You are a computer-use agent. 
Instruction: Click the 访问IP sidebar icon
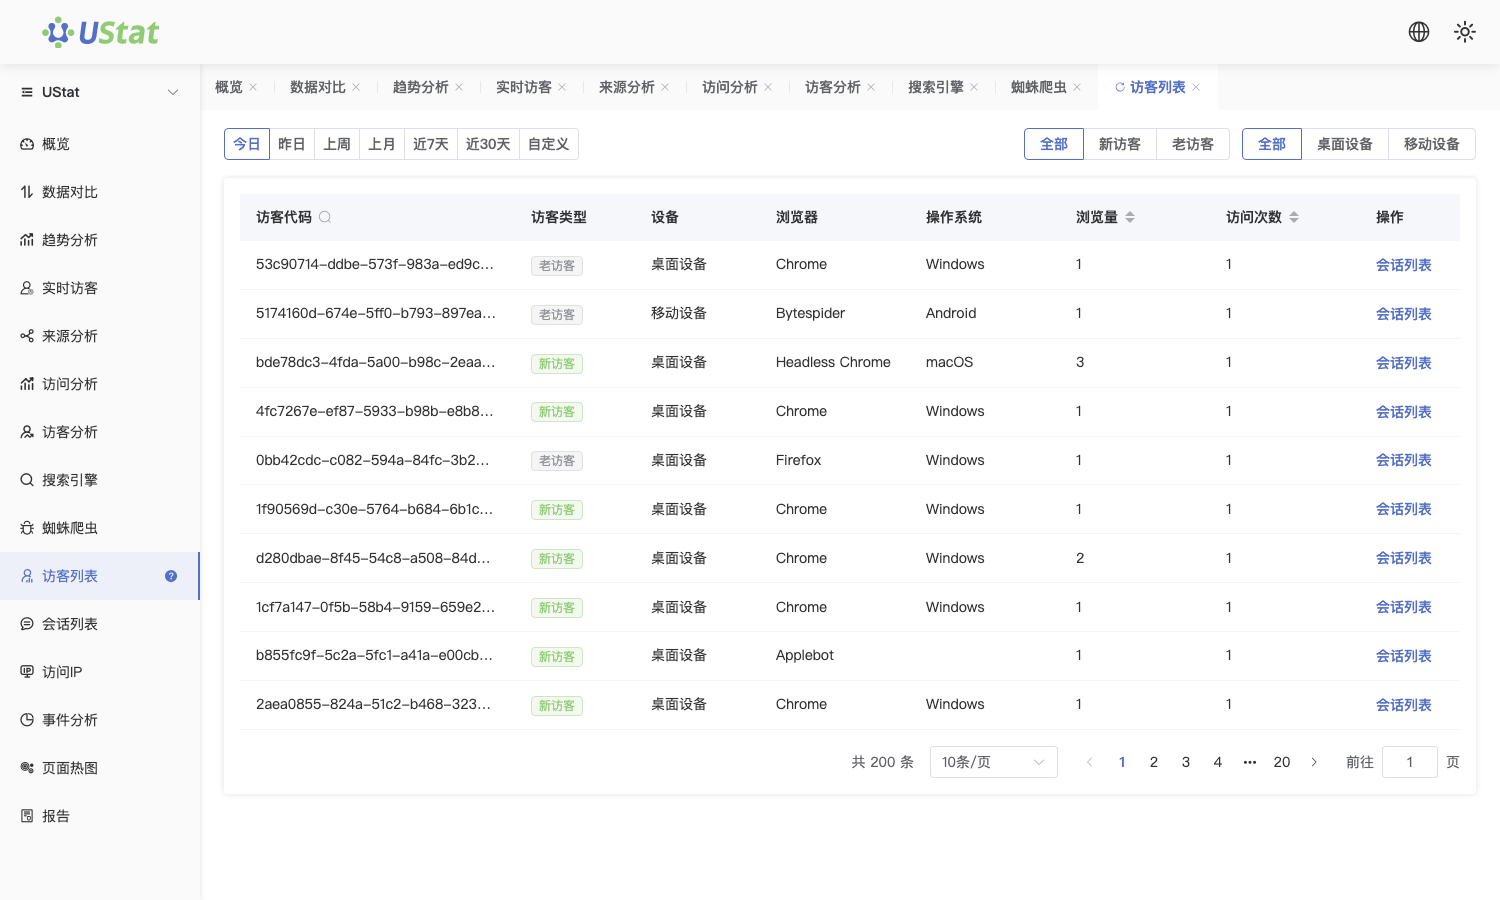pyautogui.click(x=27, y=672)
